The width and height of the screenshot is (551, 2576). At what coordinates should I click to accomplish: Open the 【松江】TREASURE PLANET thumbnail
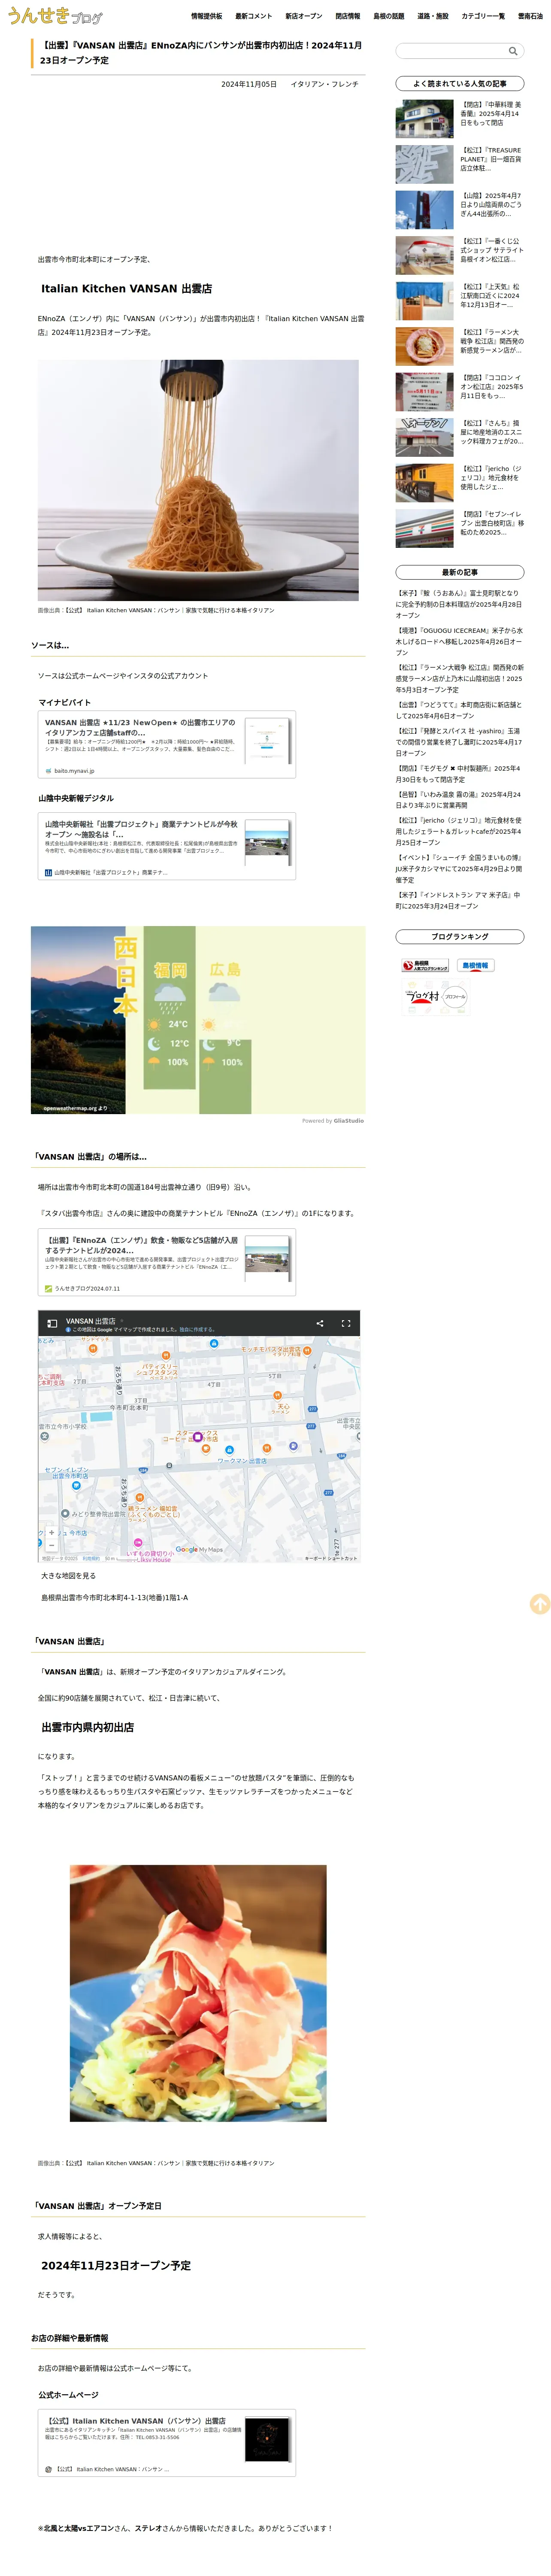[x=424, y=165]
